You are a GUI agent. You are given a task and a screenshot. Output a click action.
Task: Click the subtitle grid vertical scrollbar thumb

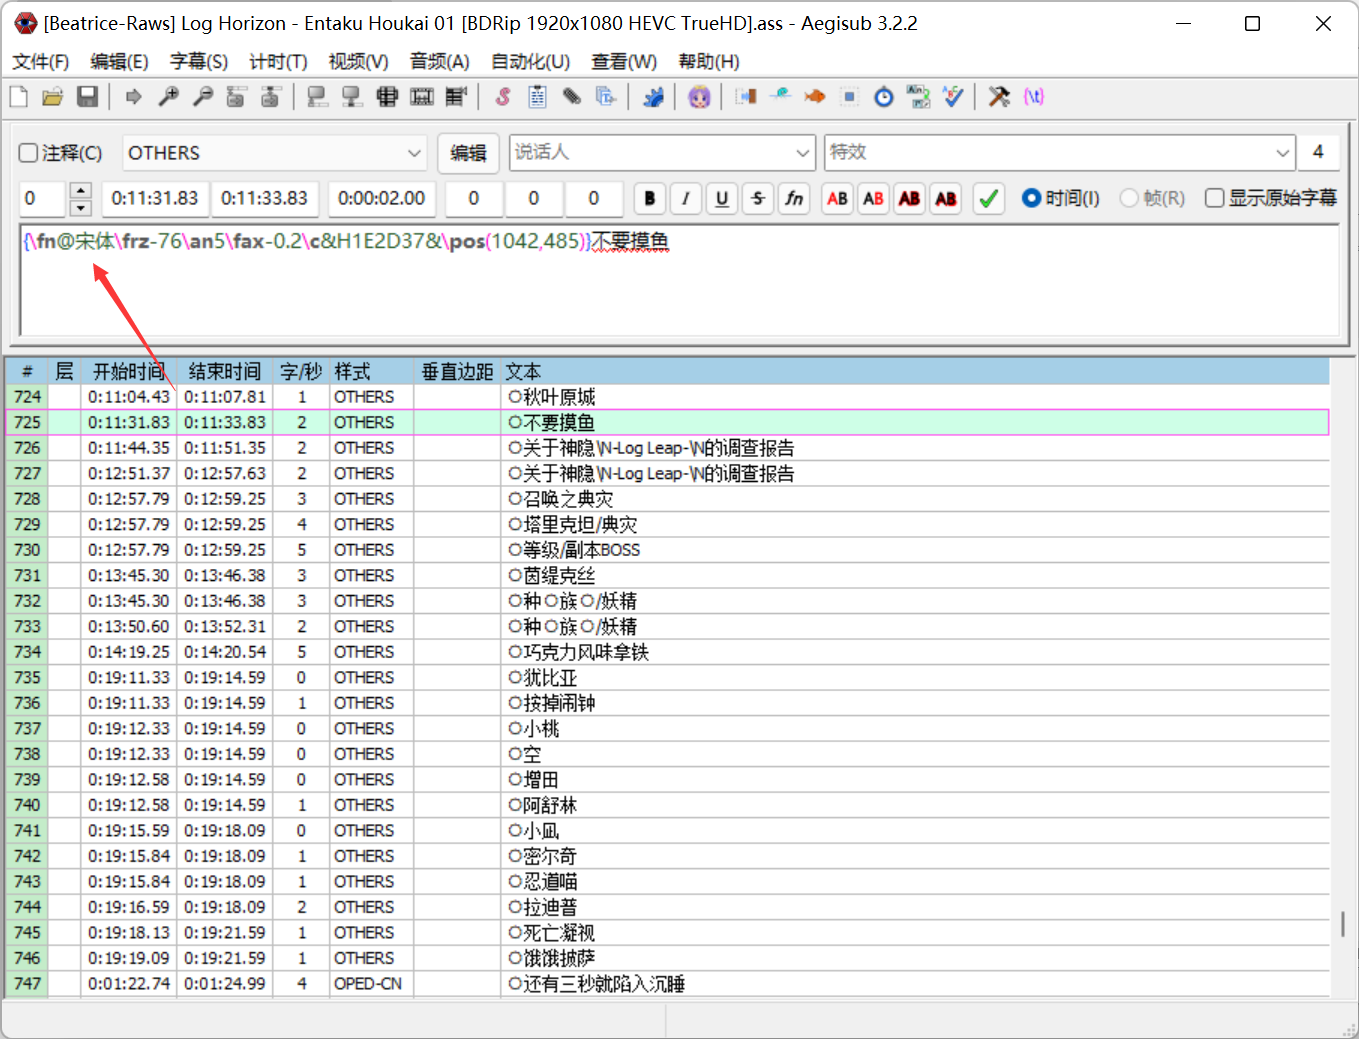tap(1342, 924)
